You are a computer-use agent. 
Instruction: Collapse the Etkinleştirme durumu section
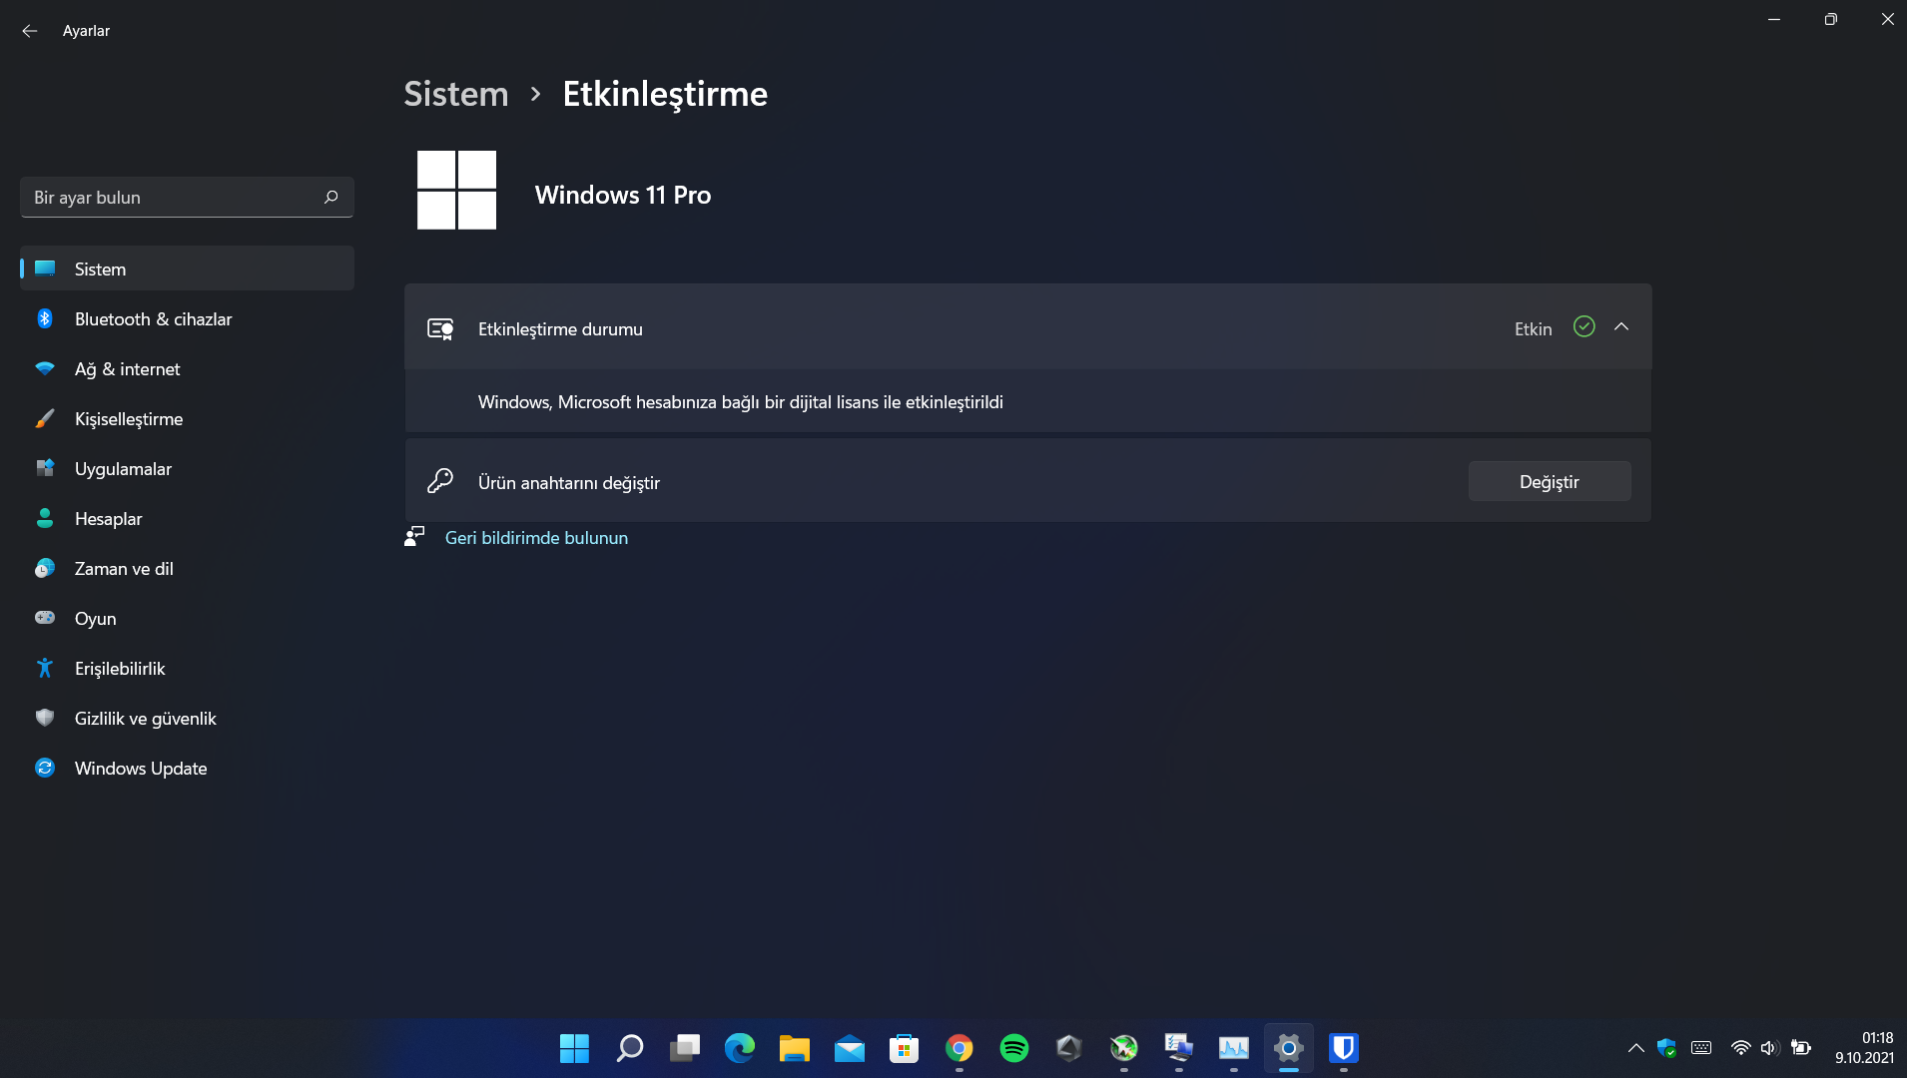click(1621, 327)
